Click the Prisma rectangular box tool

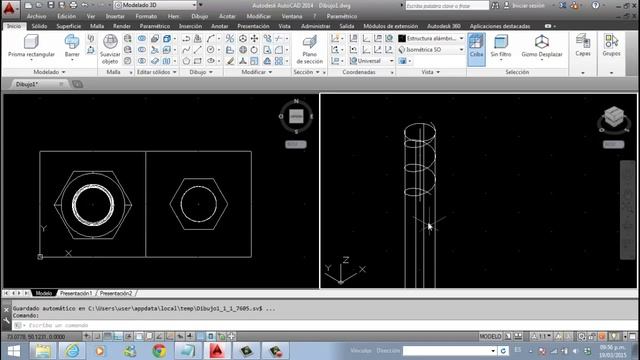pyautogui.click(x=31, y=48)
